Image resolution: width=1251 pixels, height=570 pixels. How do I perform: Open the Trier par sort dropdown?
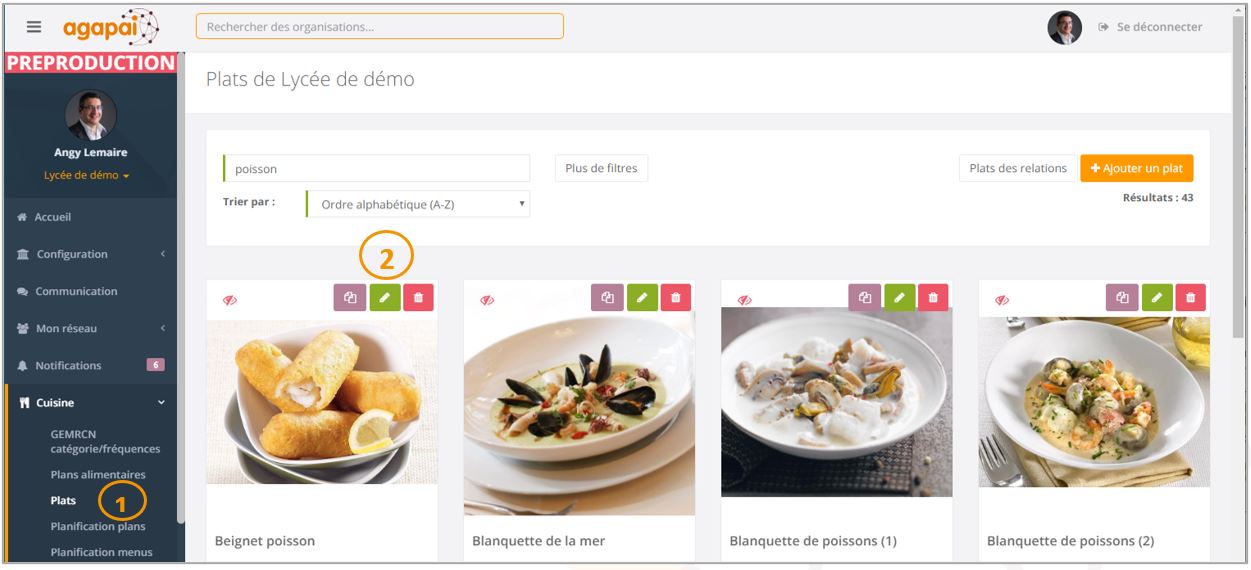(x=418, y=204)
